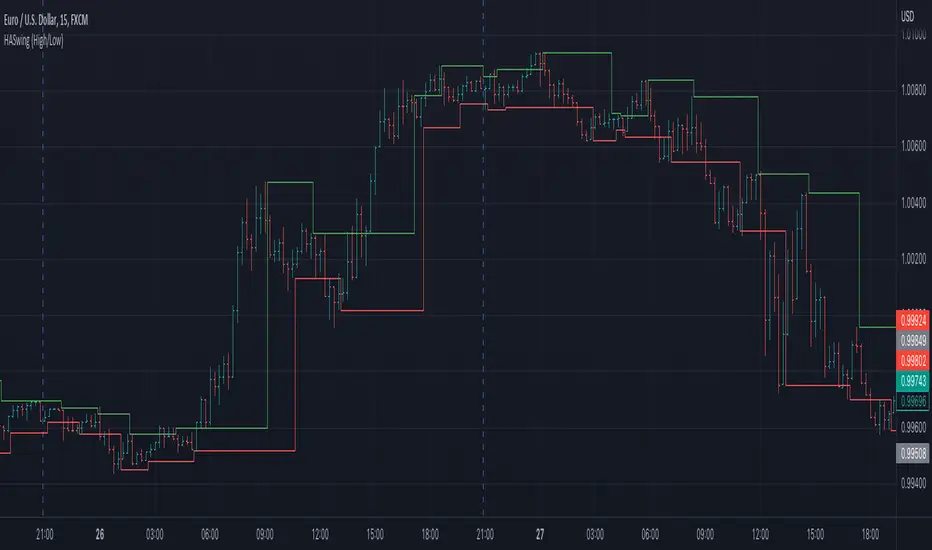Click the 0.99400 price axis tick

912,485
